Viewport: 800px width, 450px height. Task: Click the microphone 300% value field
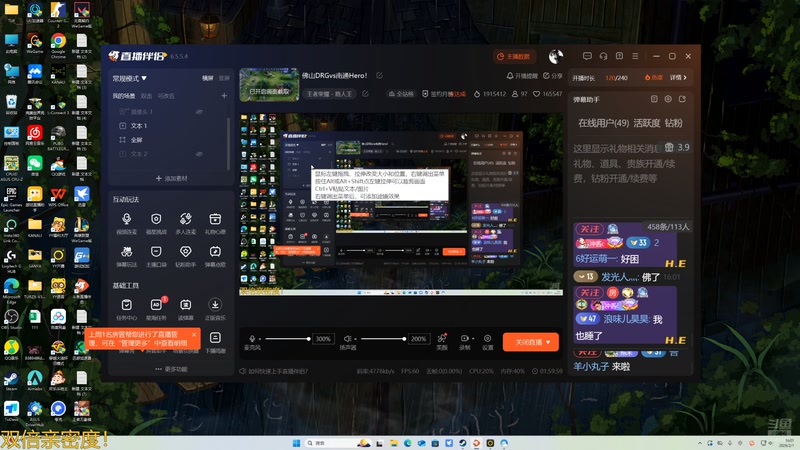[x=323, y=339]
